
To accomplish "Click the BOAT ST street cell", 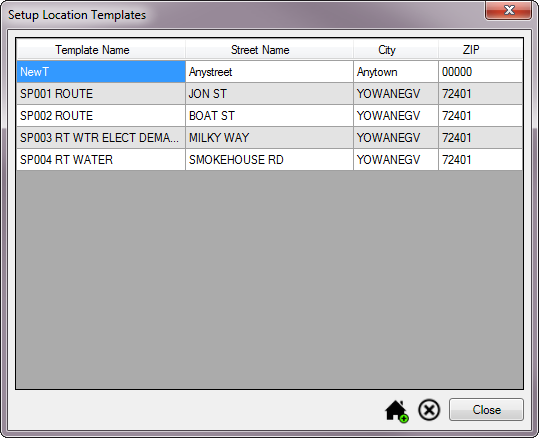I will tap(269, 116).
